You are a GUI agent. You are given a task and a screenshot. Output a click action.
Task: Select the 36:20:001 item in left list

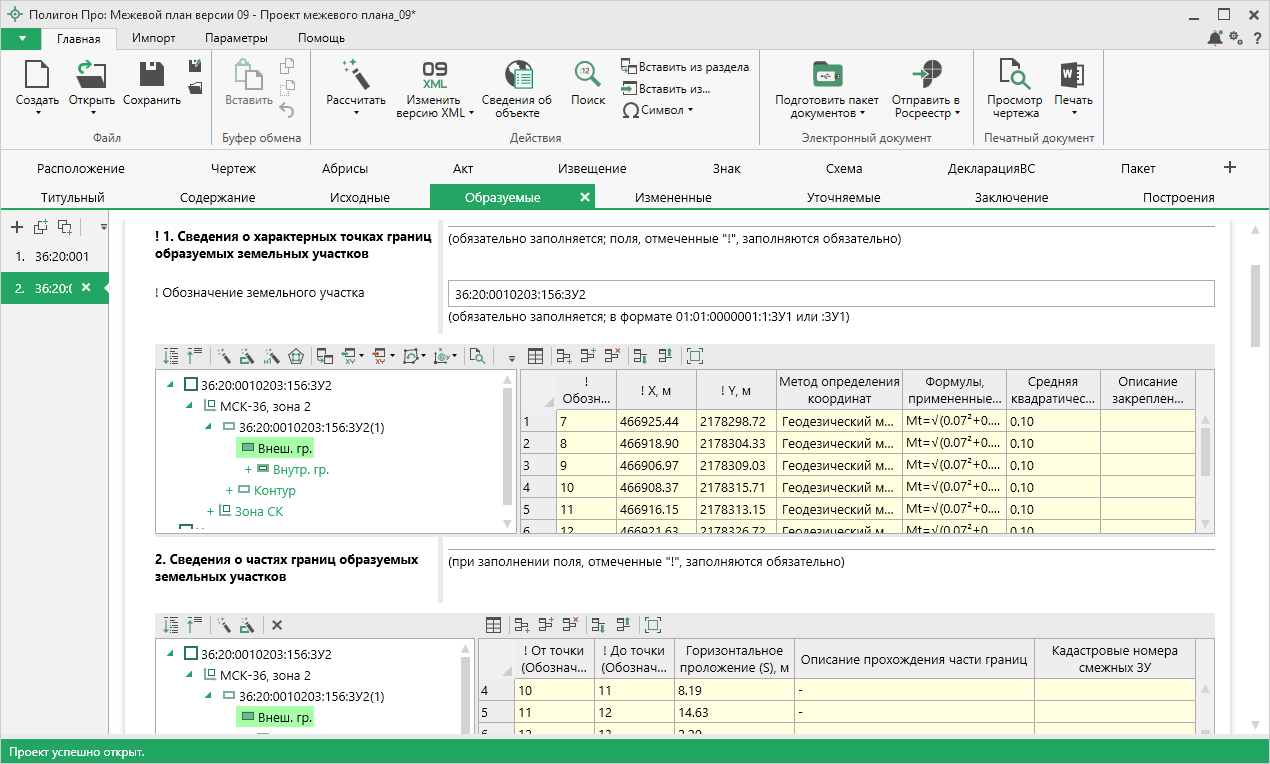[61, 257]
